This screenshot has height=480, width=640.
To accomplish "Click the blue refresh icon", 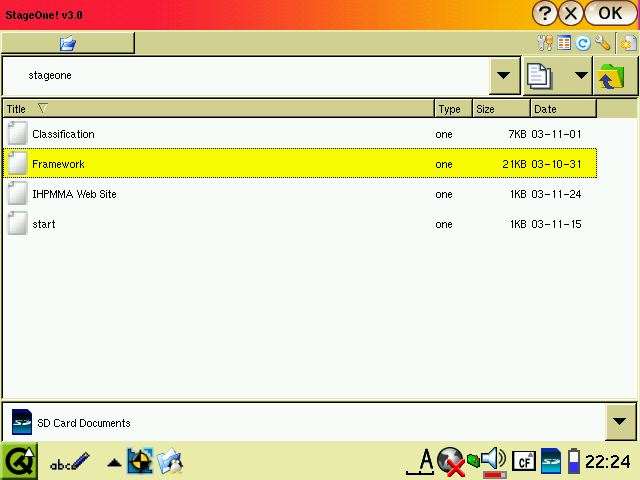I will tap(583, 43).
